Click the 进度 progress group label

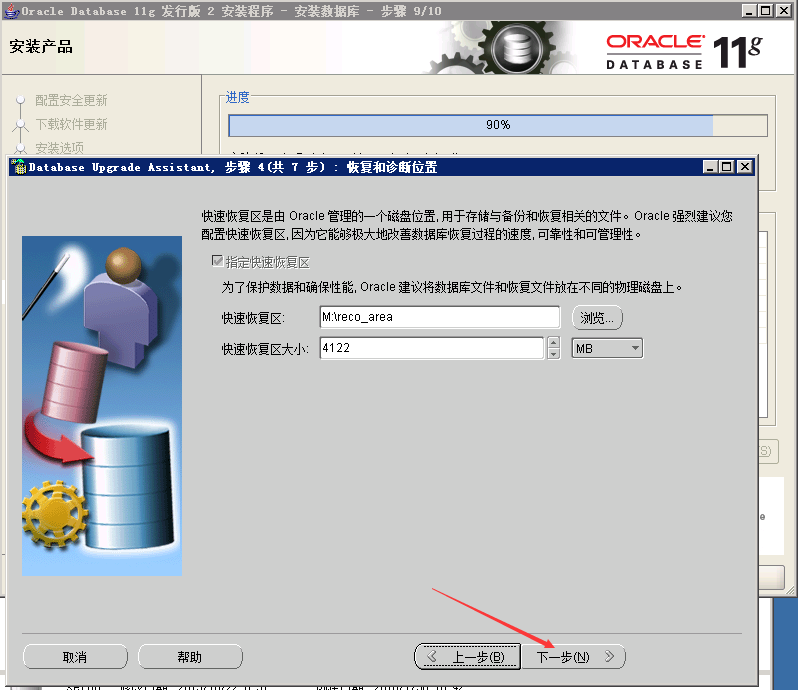pos(237,97)
